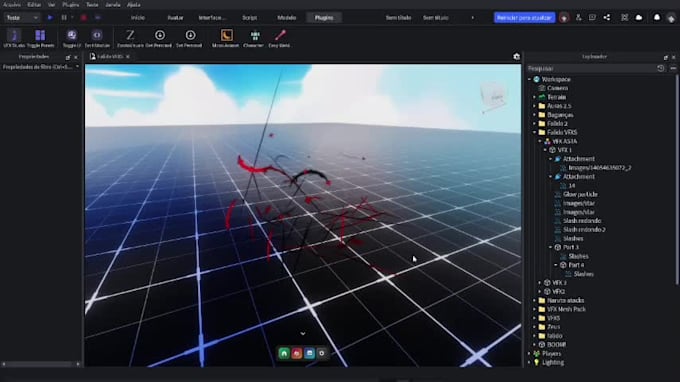Collapse the Workspace tree node
The width and height of the screenshot is (680, 382).
coord(530,79)
